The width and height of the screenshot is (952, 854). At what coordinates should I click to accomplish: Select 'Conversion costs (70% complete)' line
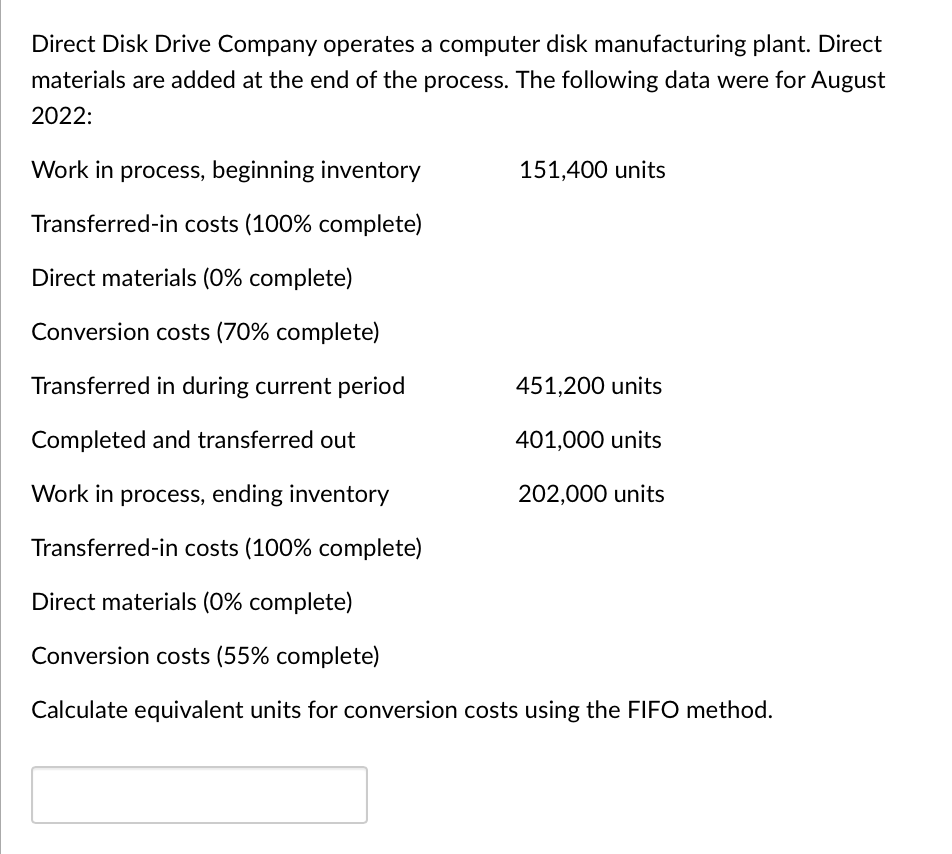tap(204, 332)
